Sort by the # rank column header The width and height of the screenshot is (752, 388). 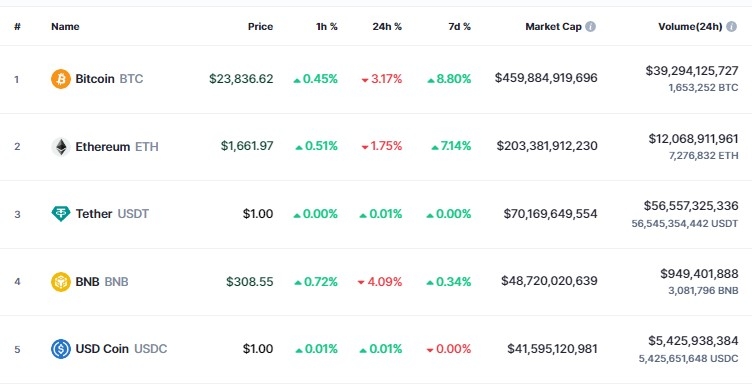pos(17,26)
